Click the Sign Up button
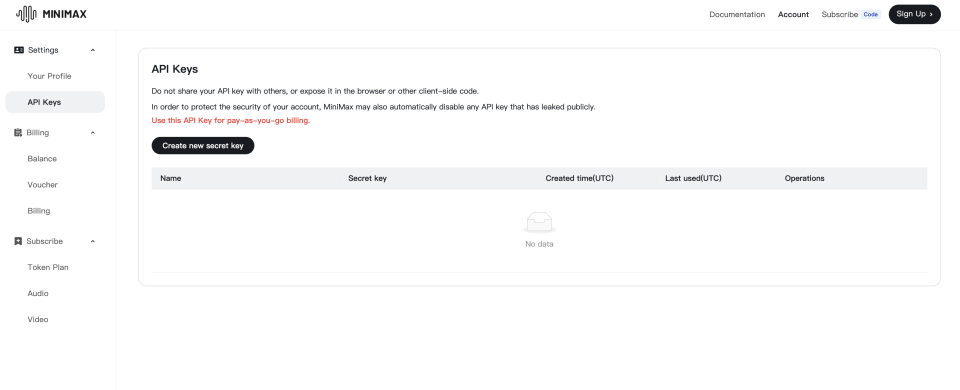This screenshot has width=960, height=390. (914, 14)
